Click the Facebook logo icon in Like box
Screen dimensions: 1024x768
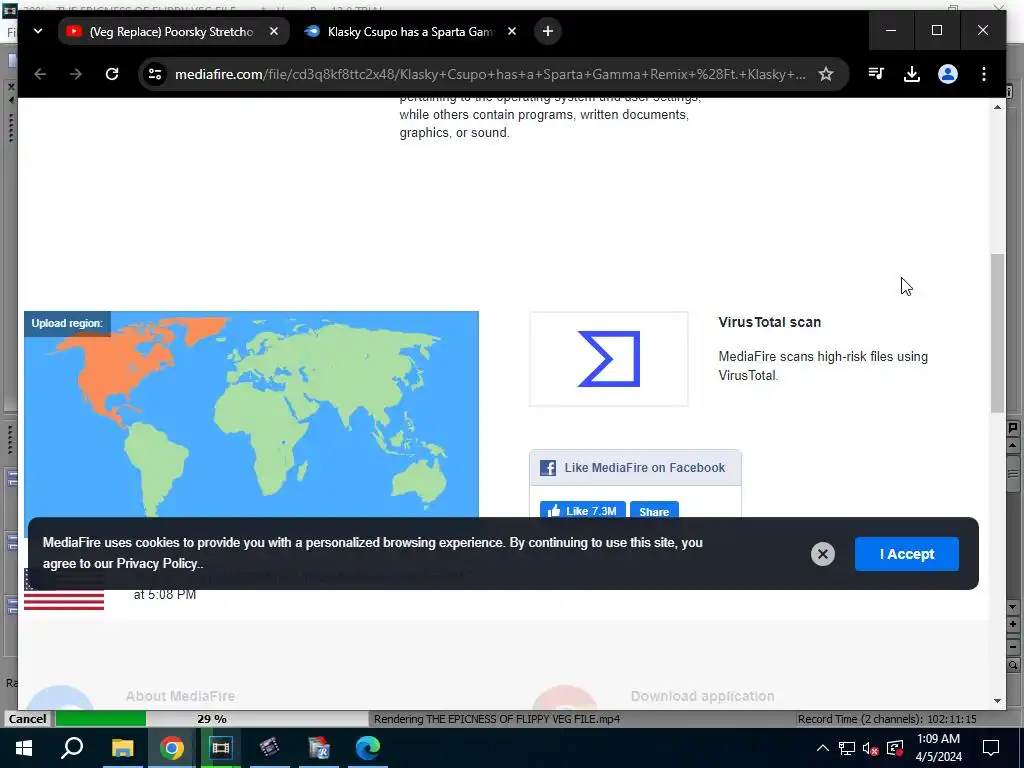click(x=548, y=468)
